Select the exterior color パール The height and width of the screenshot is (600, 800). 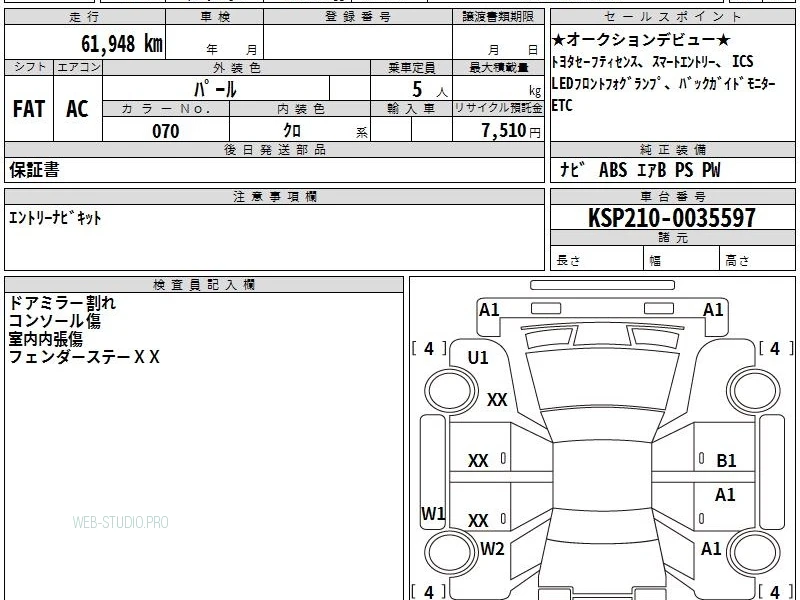pyautogui.click(x=215, y=89)
